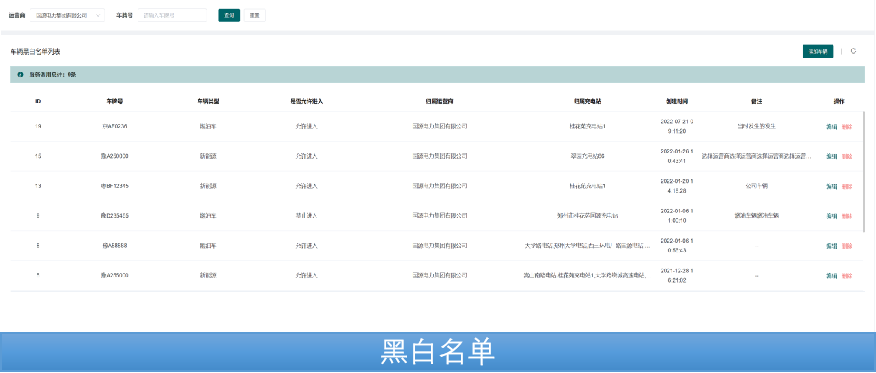The height and width of the screenshot is (373, 876).
Task: Edit the record with ID 19
Action: click(x=831, y=126)
